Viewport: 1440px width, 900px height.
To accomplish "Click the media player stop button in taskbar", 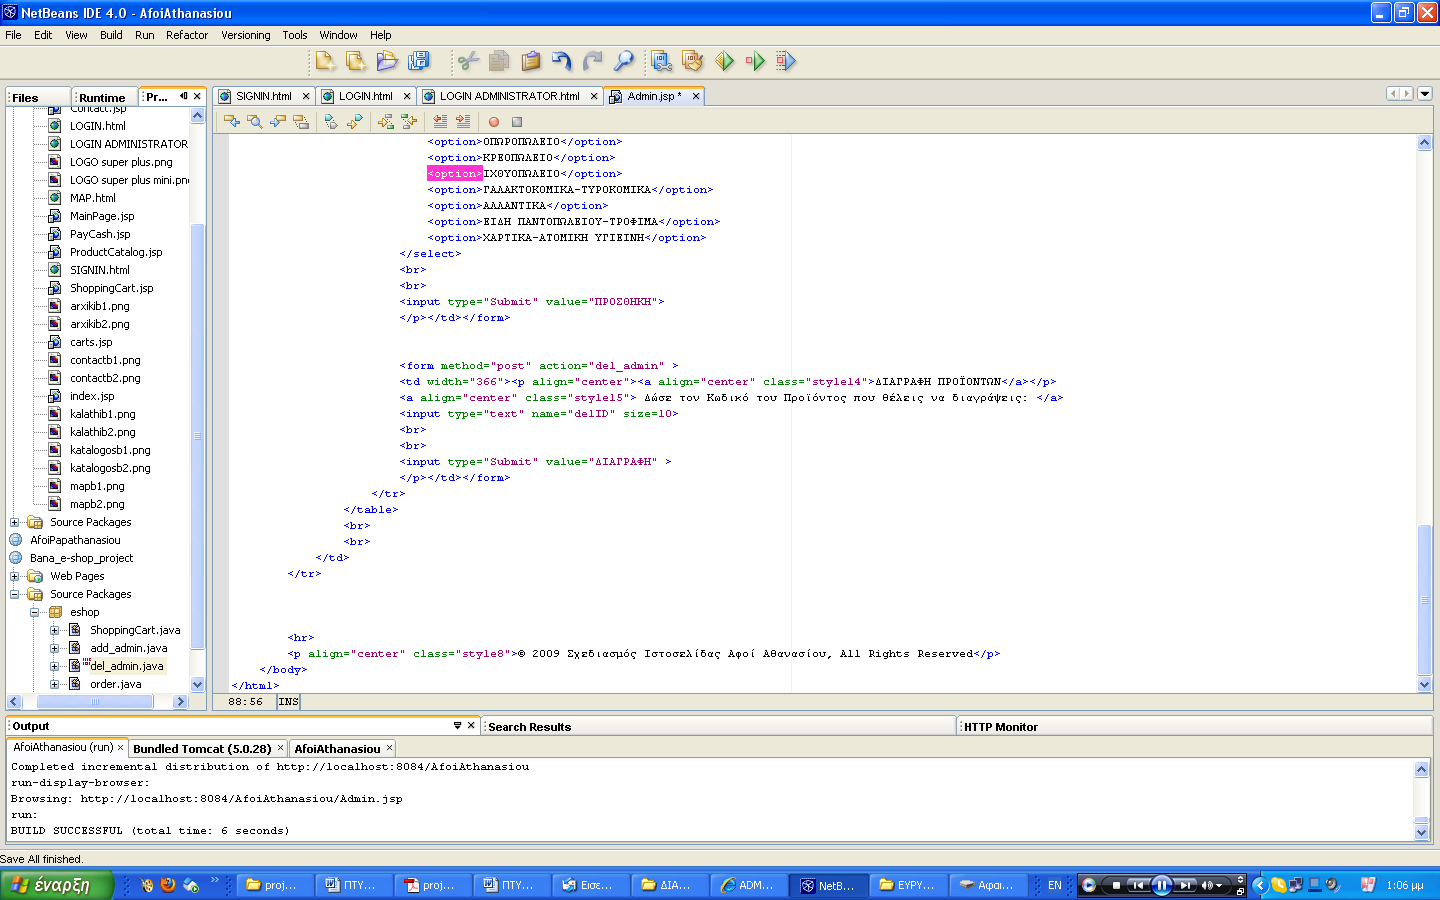I will [x=1116, y=885].
